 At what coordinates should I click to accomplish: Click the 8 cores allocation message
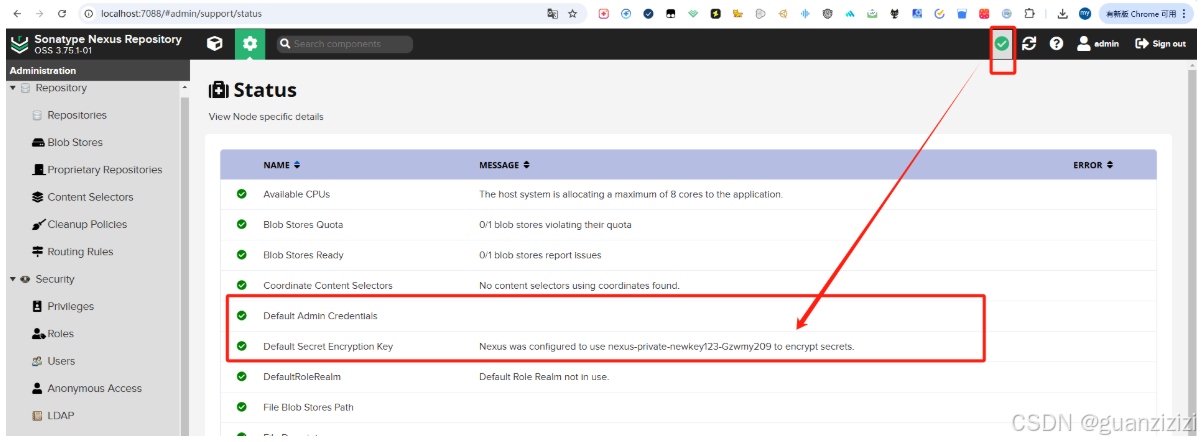tap(631, 194)
